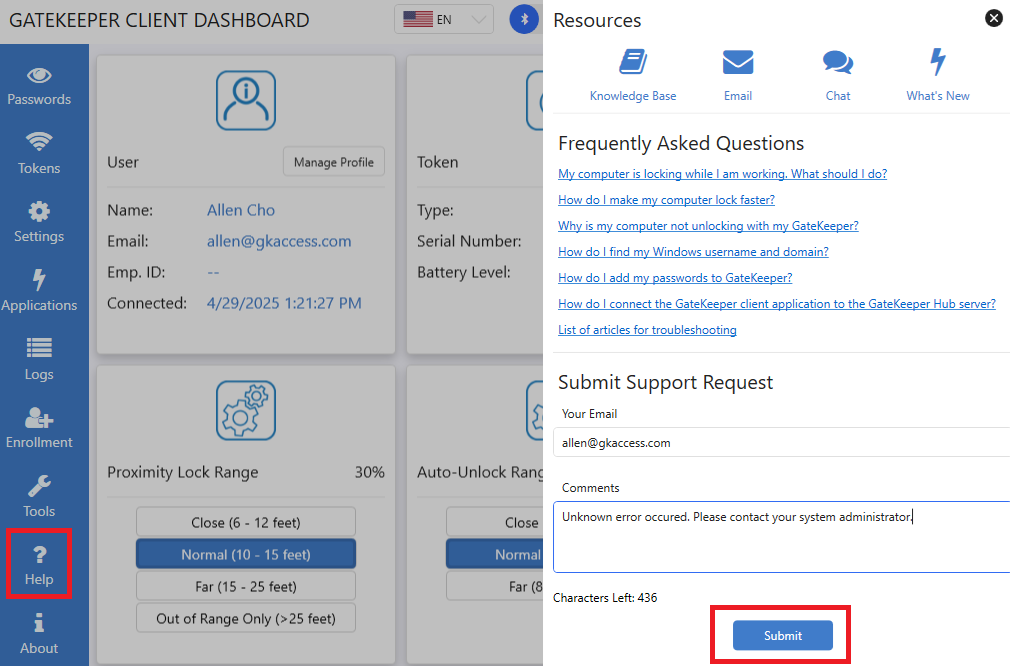Click the Battery Level label in Token card
Image resolution: width=1015 pixels, height=669 pixels.
pyautogui.click(x=463, y=272)
